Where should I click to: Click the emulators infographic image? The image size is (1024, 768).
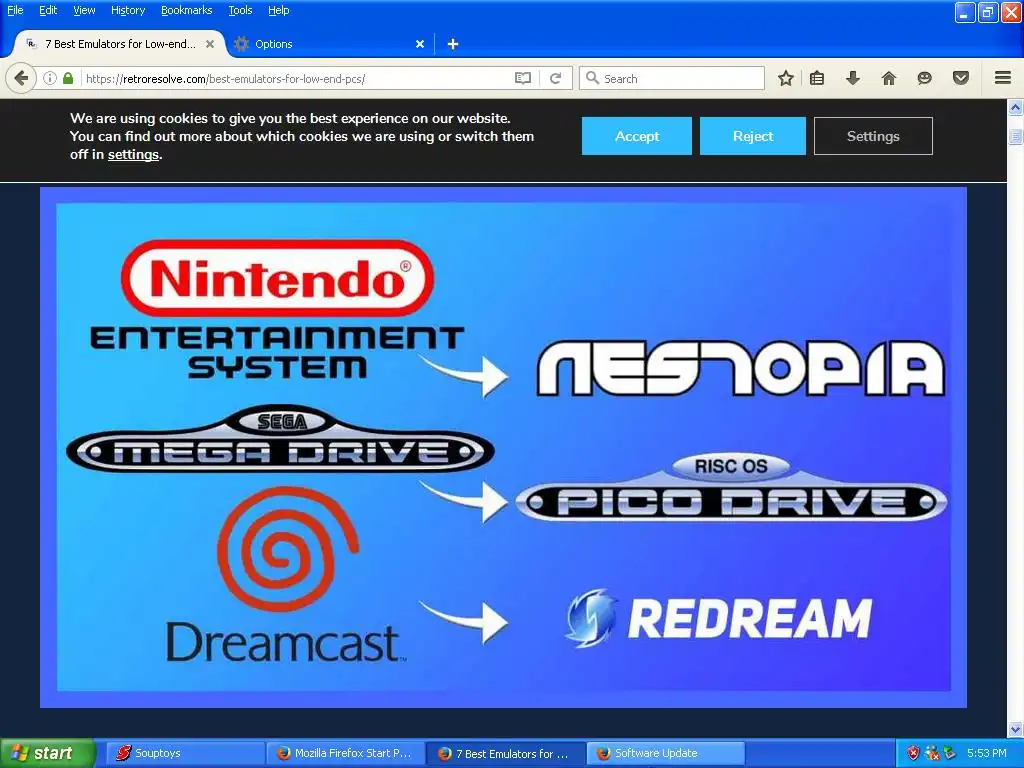pos(503,447)
